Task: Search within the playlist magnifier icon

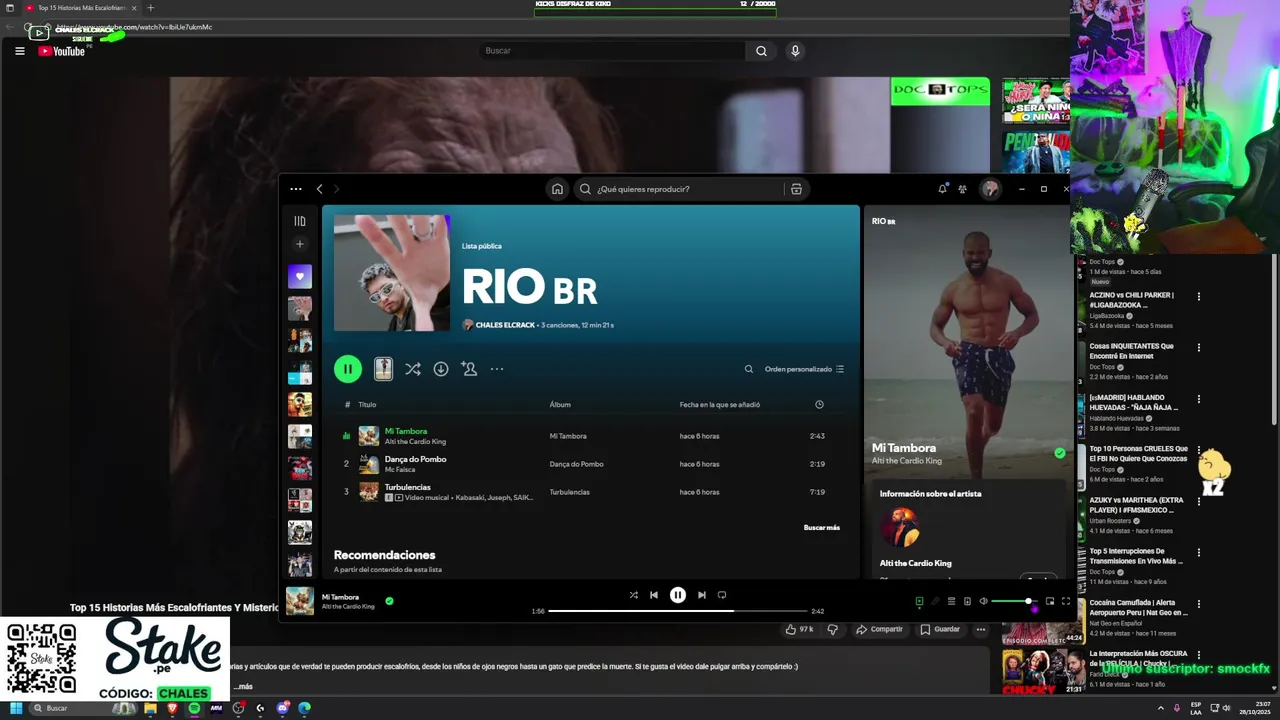Action: tap(749, 369)
